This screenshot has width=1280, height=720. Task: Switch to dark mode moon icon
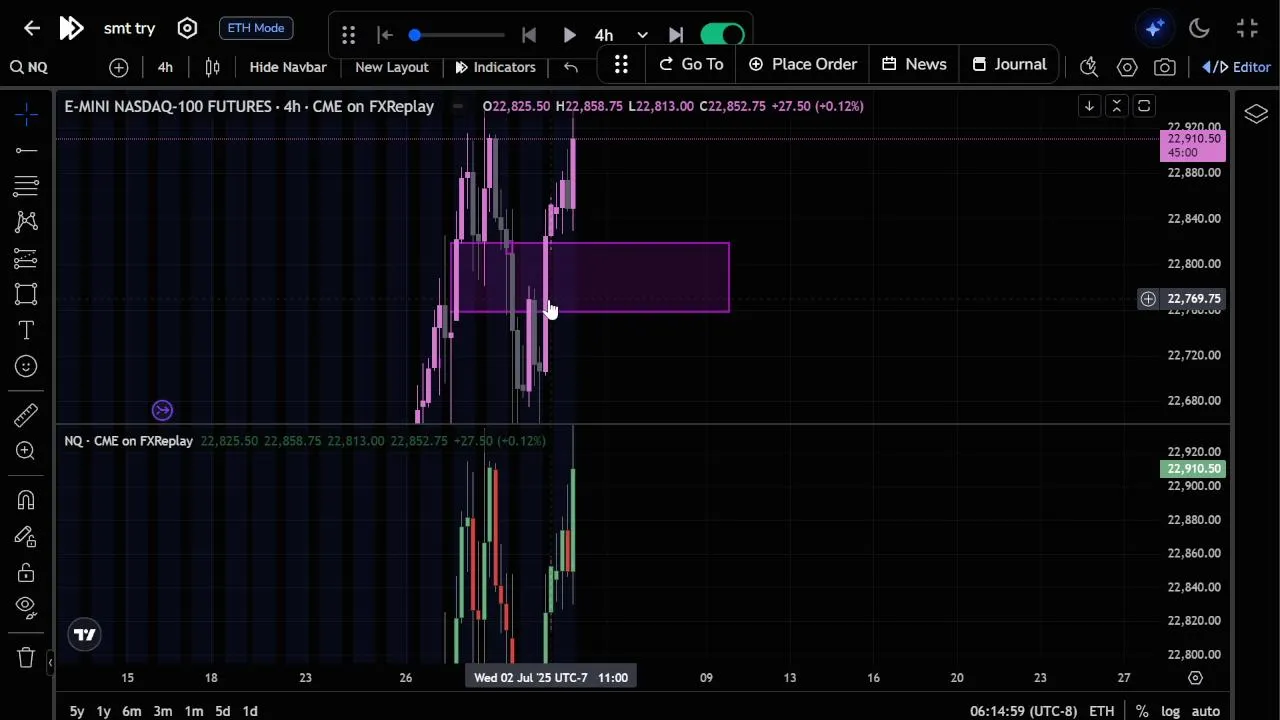pos(1199,28)
